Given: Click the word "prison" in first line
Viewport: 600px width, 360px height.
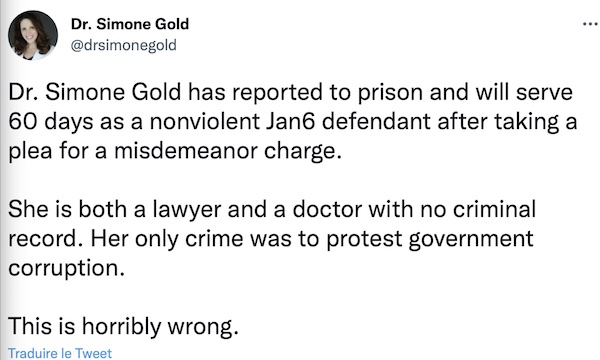Looking at the screenshot, I should (390, 93).
